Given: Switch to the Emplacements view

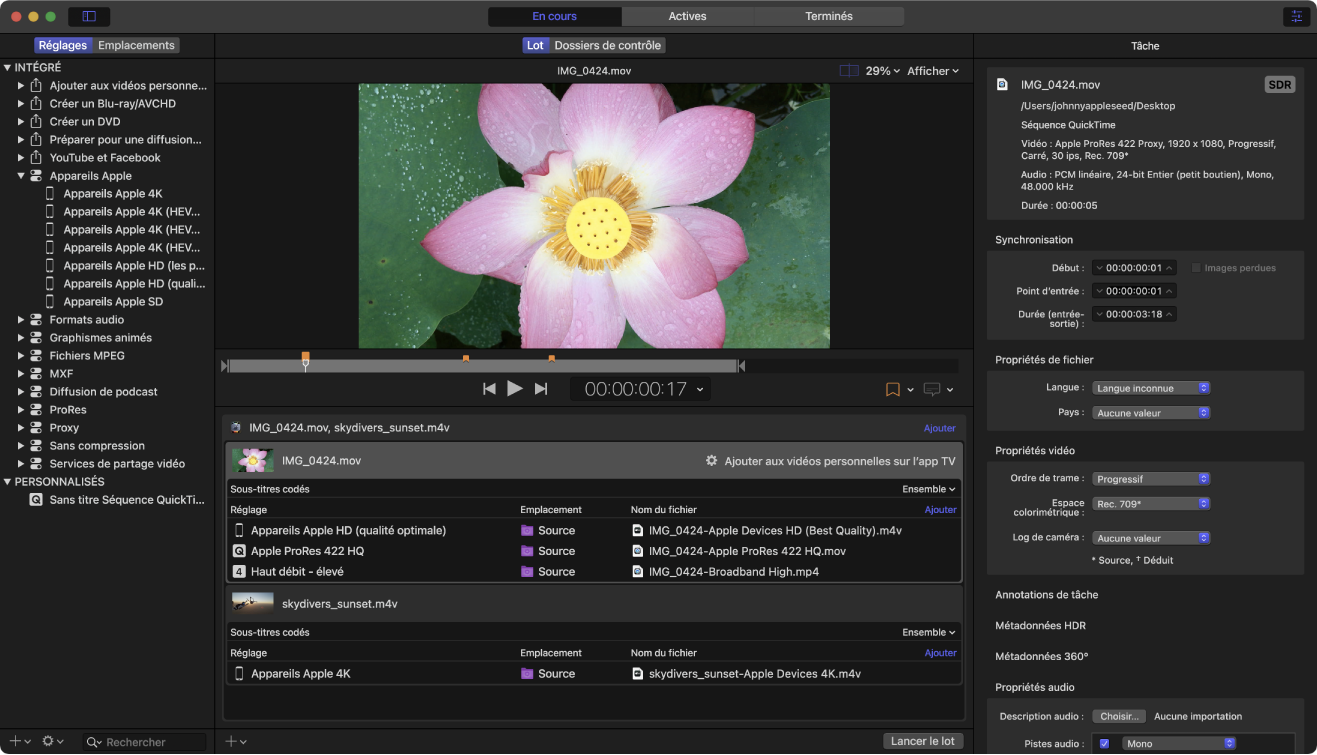Looking at the screenshot, I should (136, 45).
